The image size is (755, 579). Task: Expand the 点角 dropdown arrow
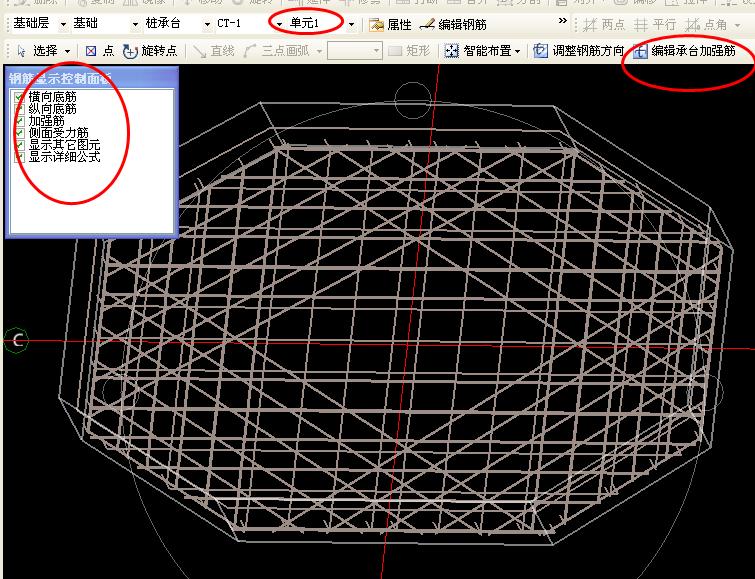coord(737,25)
